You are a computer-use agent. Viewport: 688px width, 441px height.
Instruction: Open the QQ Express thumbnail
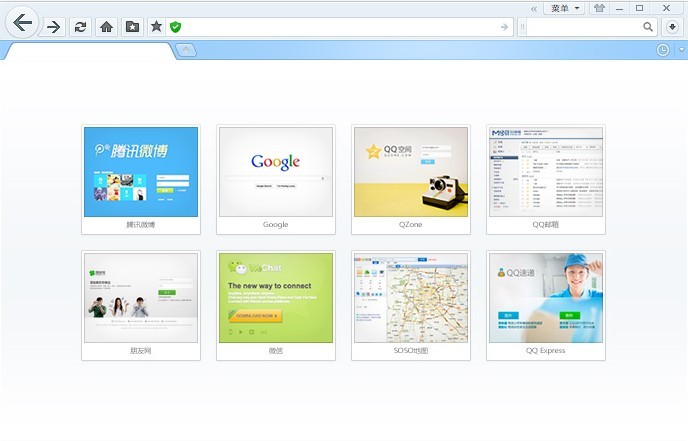[546, 298]
